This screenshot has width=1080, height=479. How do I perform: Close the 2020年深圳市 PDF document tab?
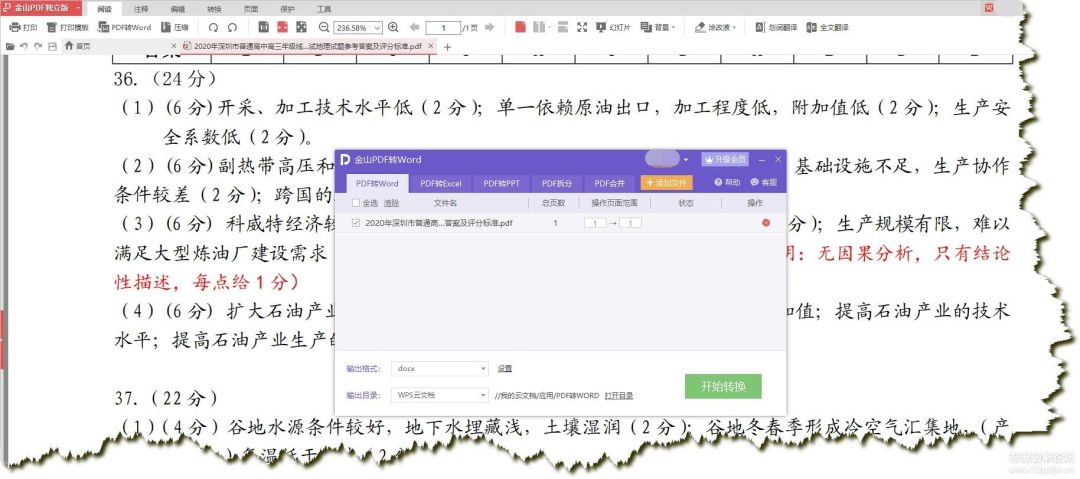431,46
